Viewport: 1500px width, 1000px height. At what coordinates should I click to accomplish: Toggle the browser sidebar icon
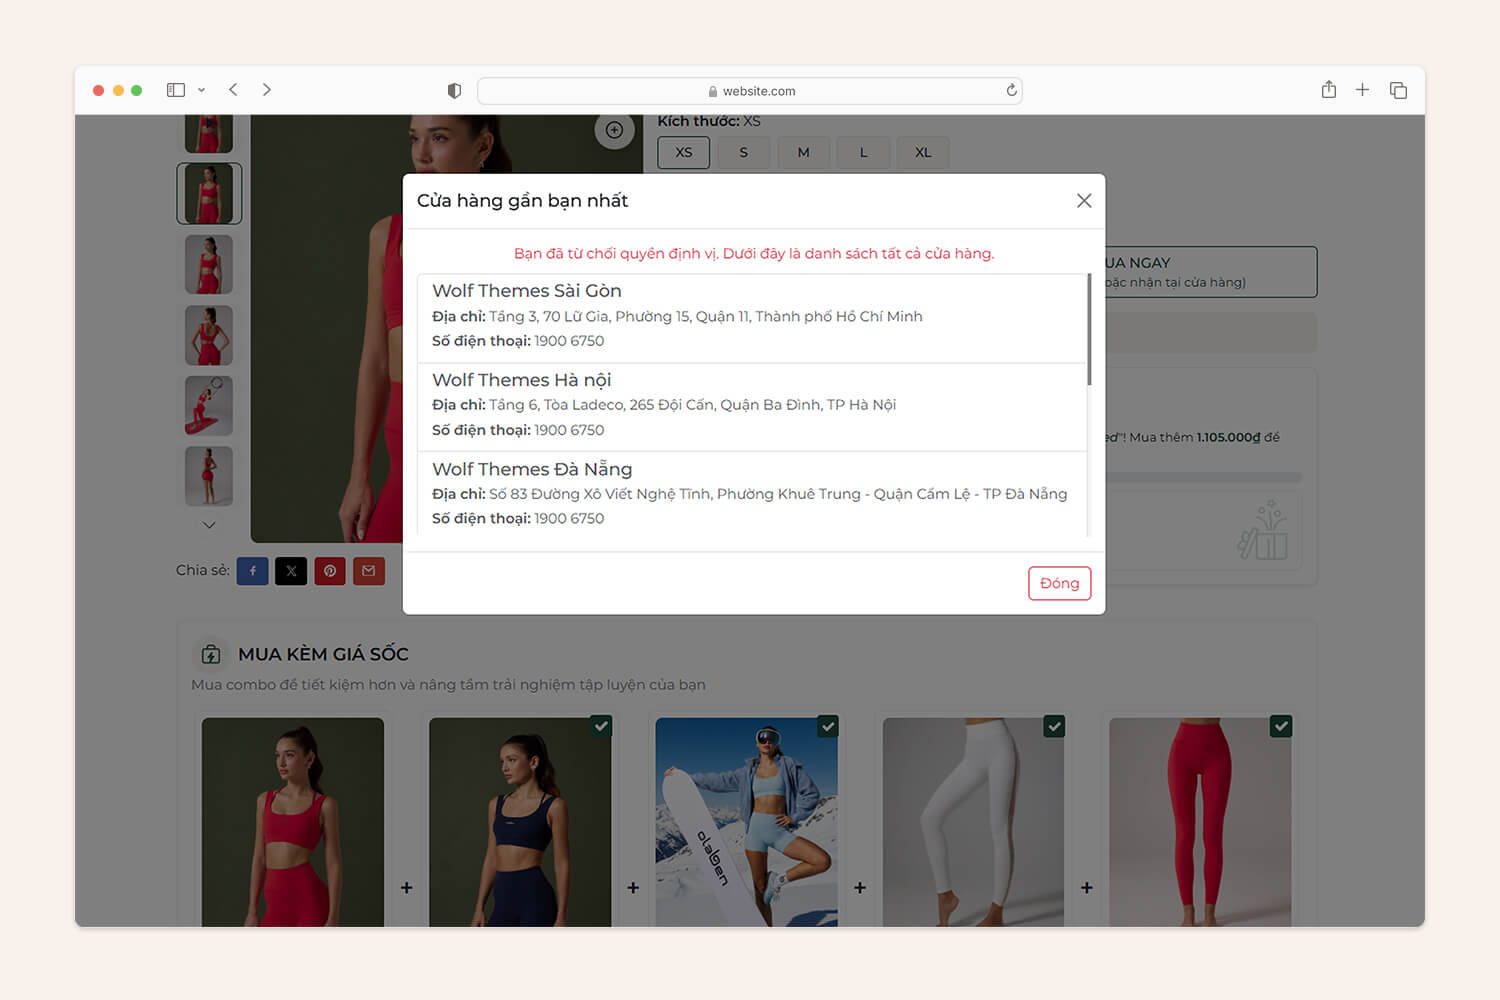tap(176, 90)
